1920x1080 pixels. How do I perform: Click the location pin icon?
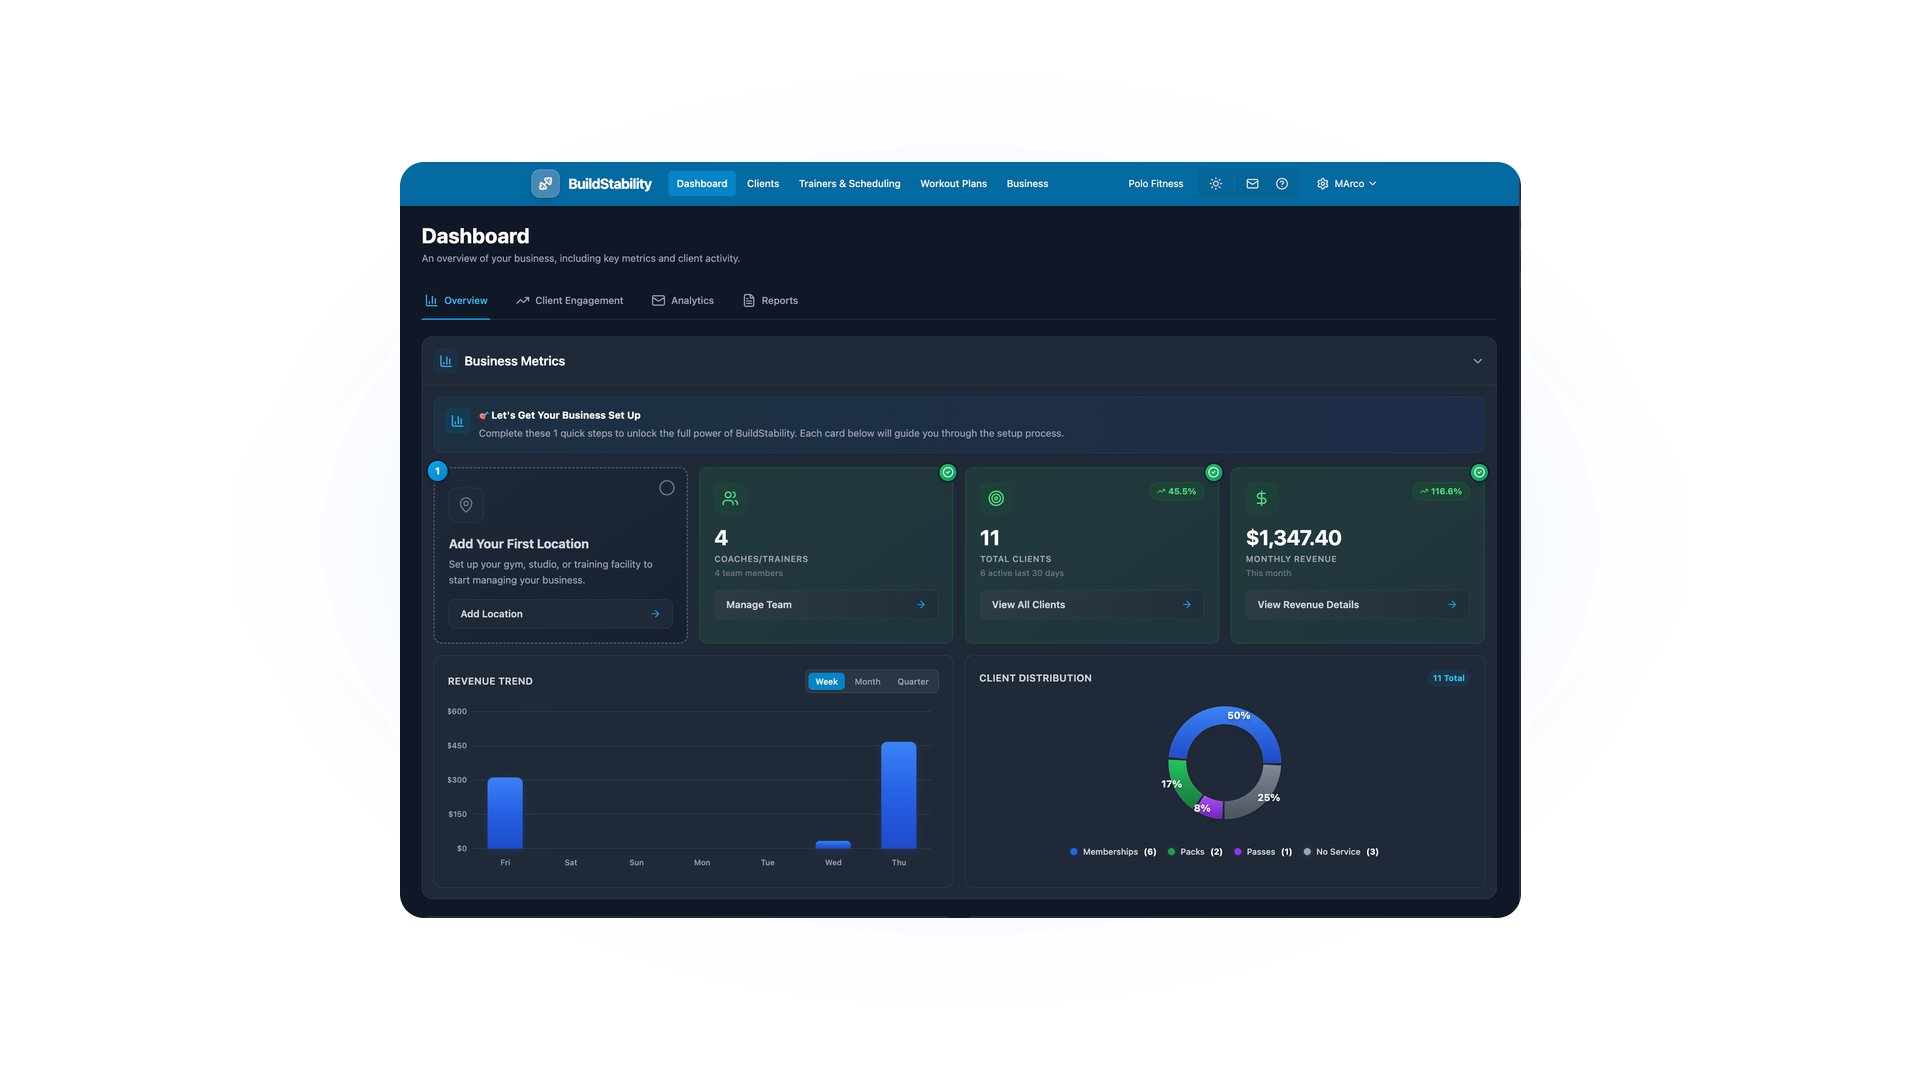[466, 505]
